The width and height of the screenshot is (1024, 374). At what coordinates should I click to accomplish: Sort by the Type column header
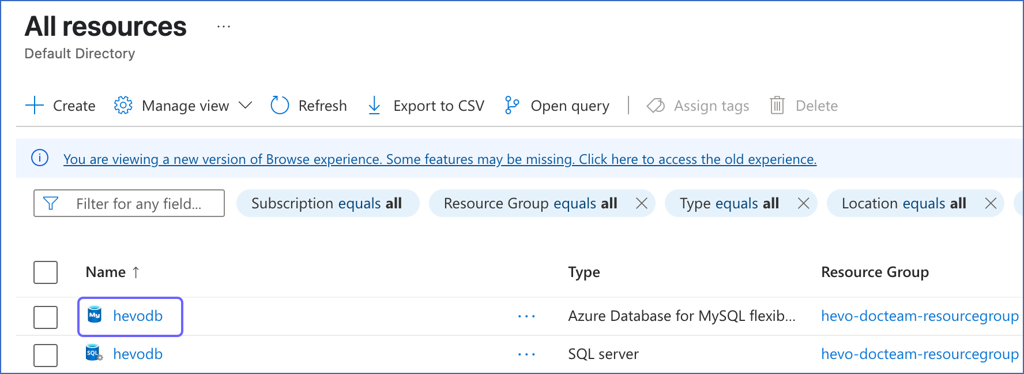[x=584, y=272]
